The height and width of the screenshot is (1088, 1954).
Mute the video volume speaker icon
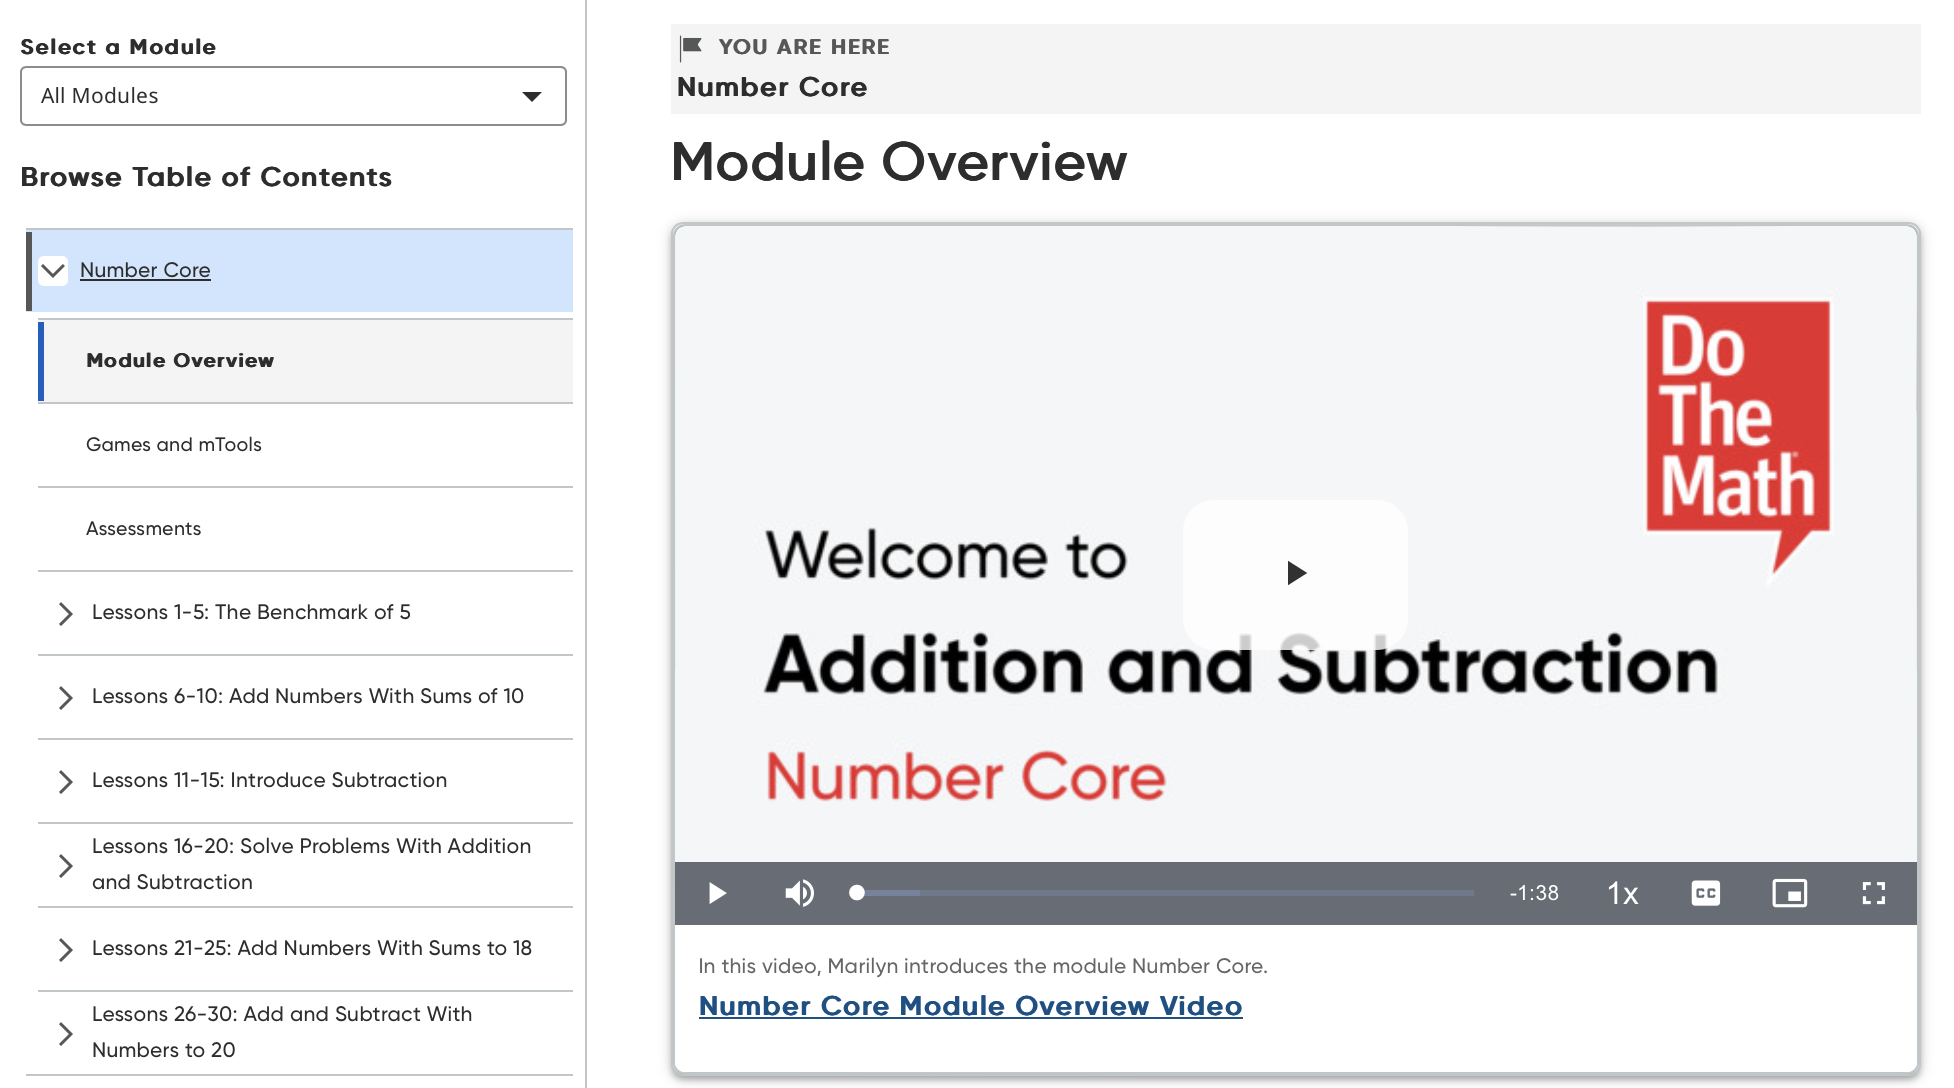(x=799, y=893)
